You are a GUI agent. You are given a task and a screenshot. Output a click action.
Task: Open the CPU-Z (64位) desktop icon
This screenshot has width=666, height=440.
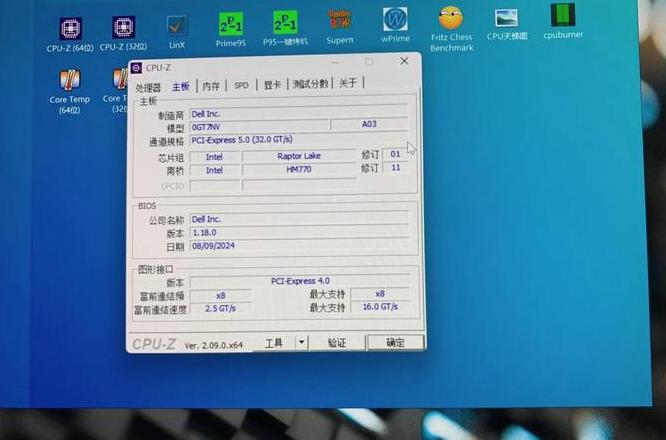tap(70, 34)
